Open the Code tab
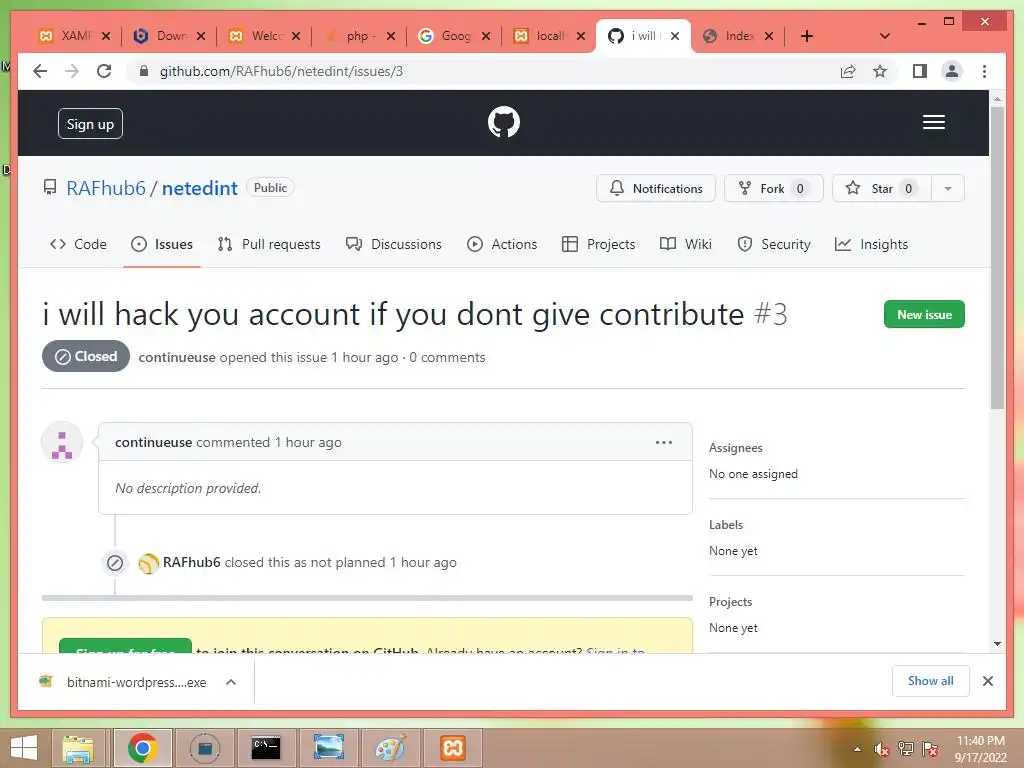Viewport: 1024px width, 768px height. point(78,244)
